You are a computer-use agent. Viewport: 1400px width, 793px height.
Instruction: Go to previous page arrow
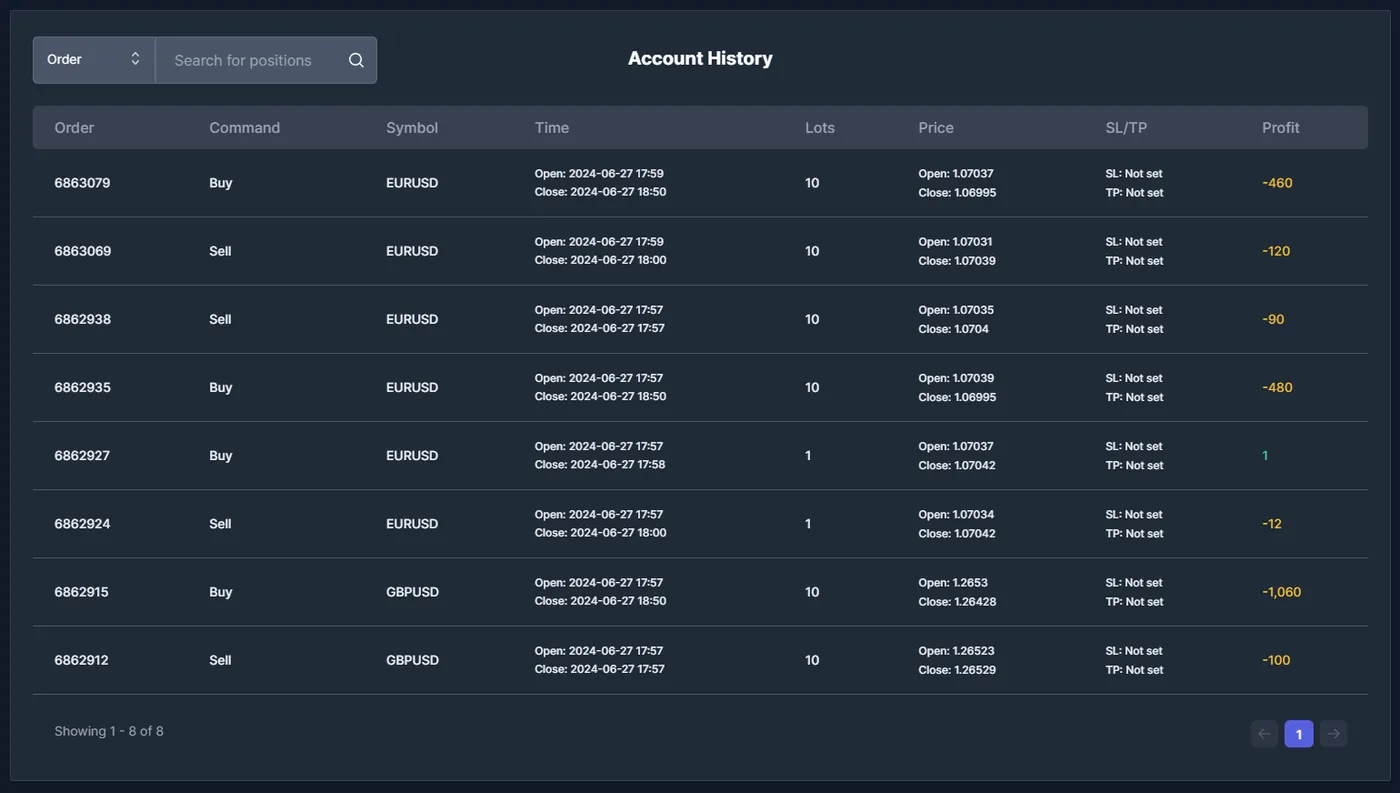pyautogui.click(x=1264, y=734)
